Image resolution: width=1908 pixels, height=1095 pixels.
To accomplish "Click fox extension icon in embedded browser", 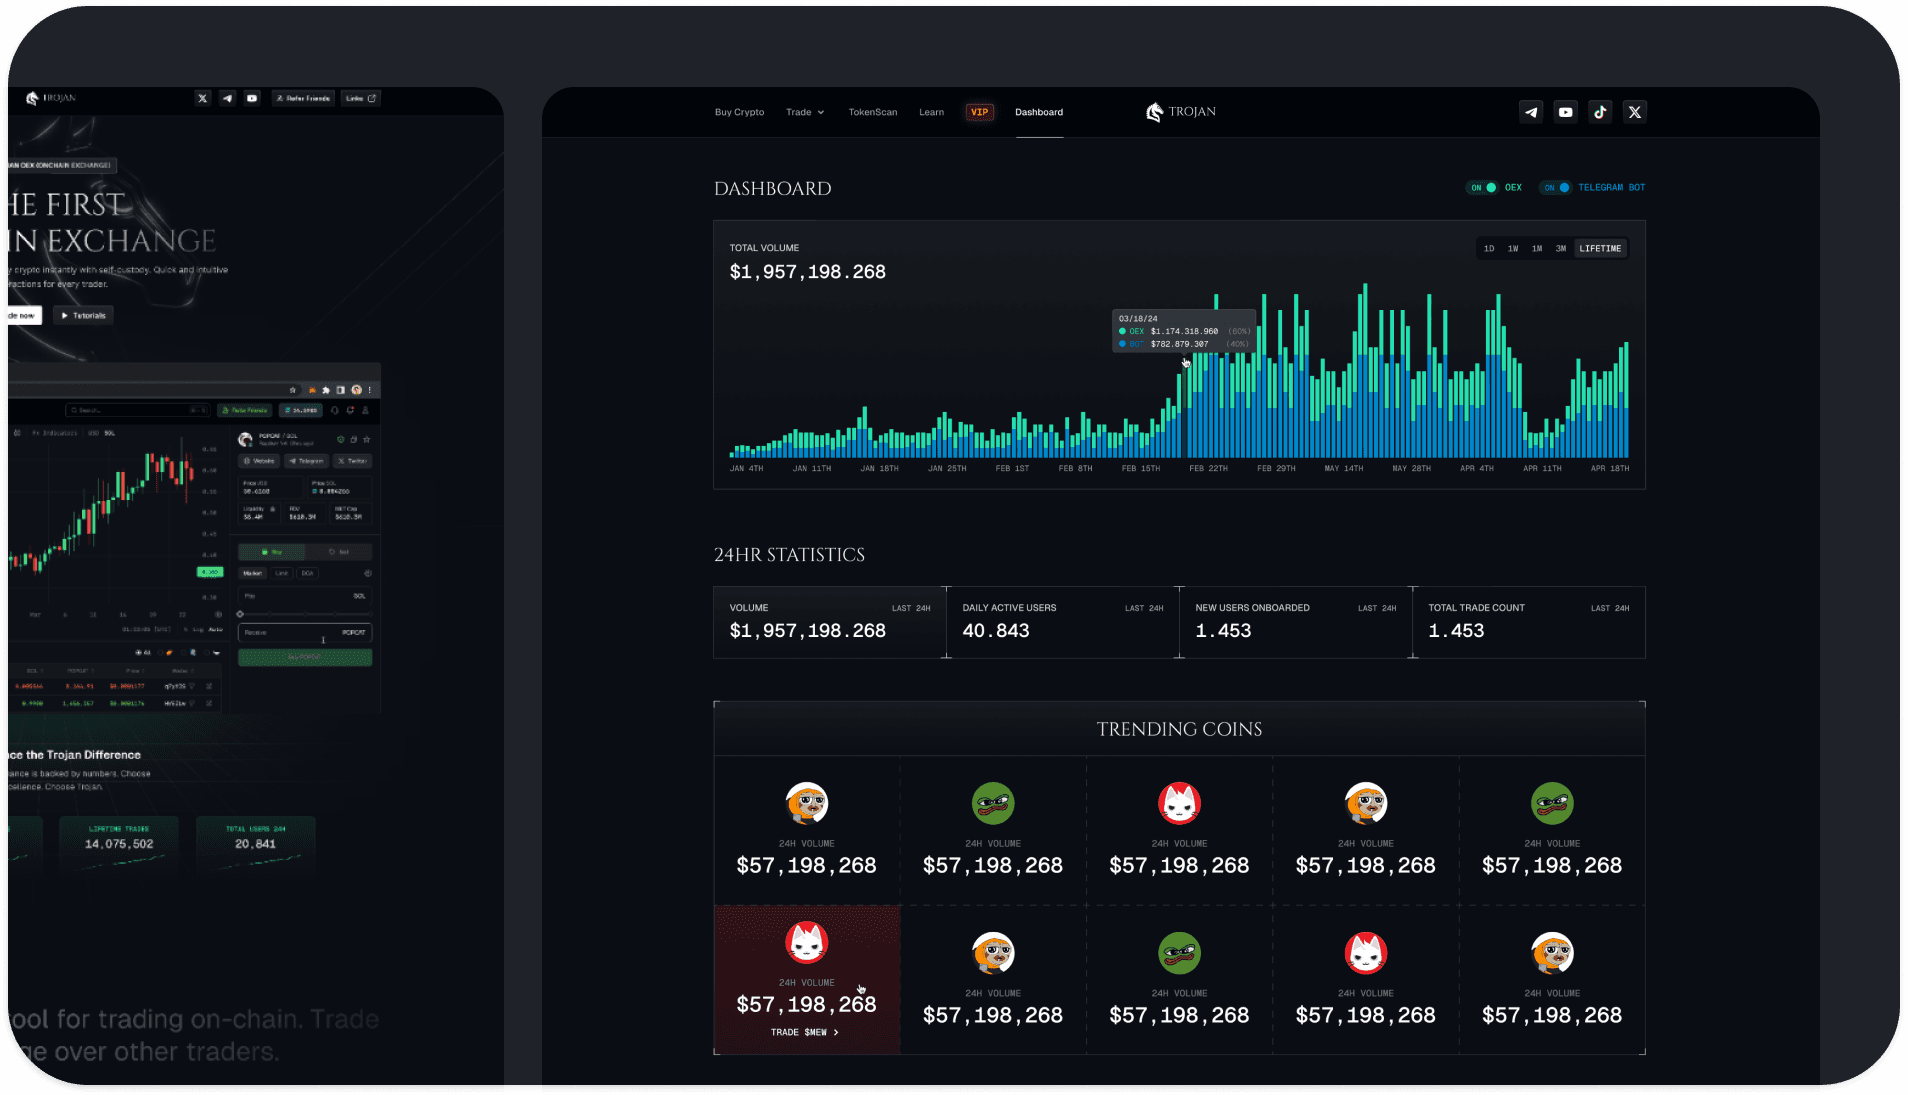I will click(312, 390).
